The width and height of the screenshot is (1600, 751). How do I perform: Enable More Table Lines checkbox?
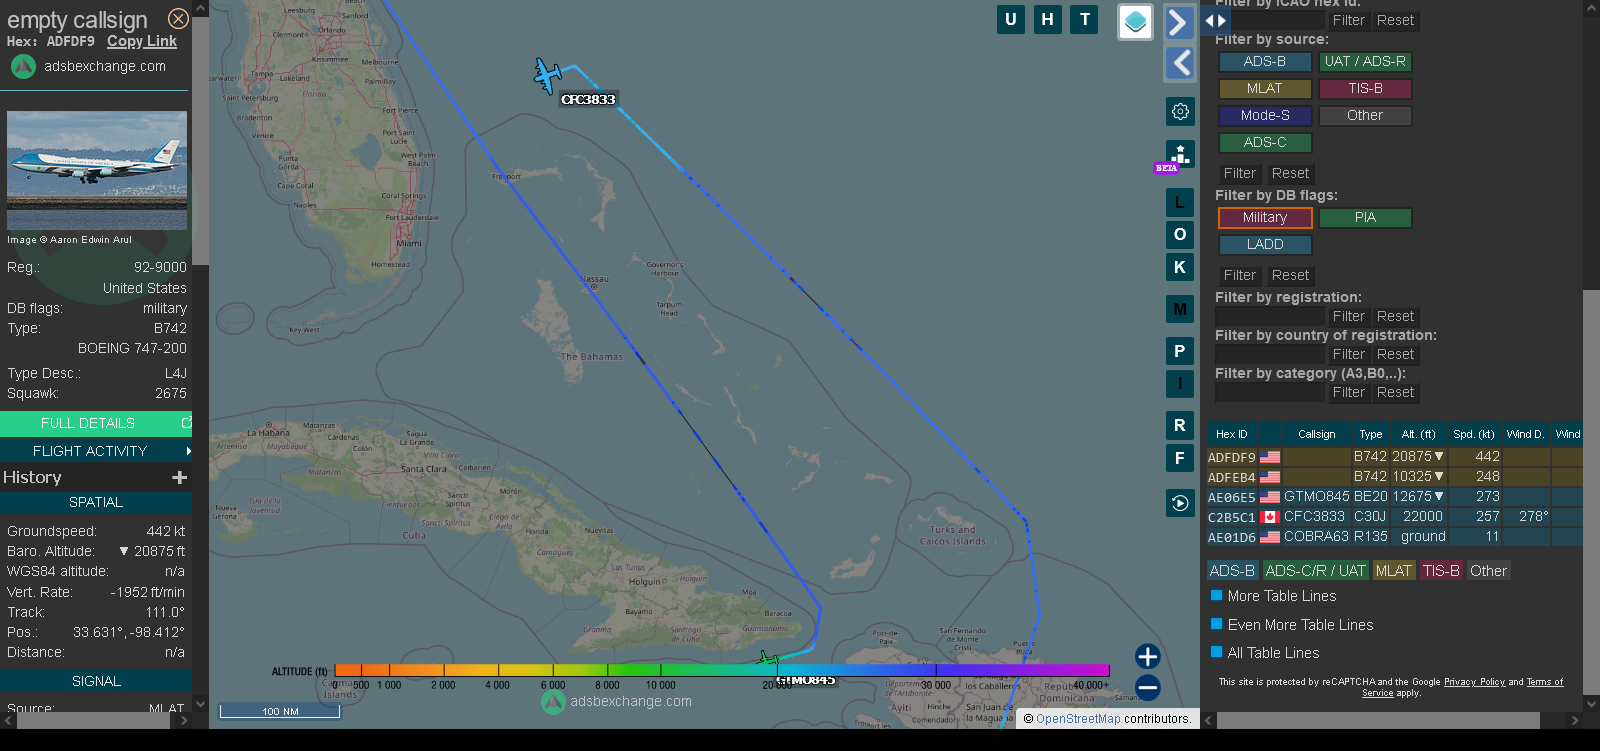(x=1217, y=595)
